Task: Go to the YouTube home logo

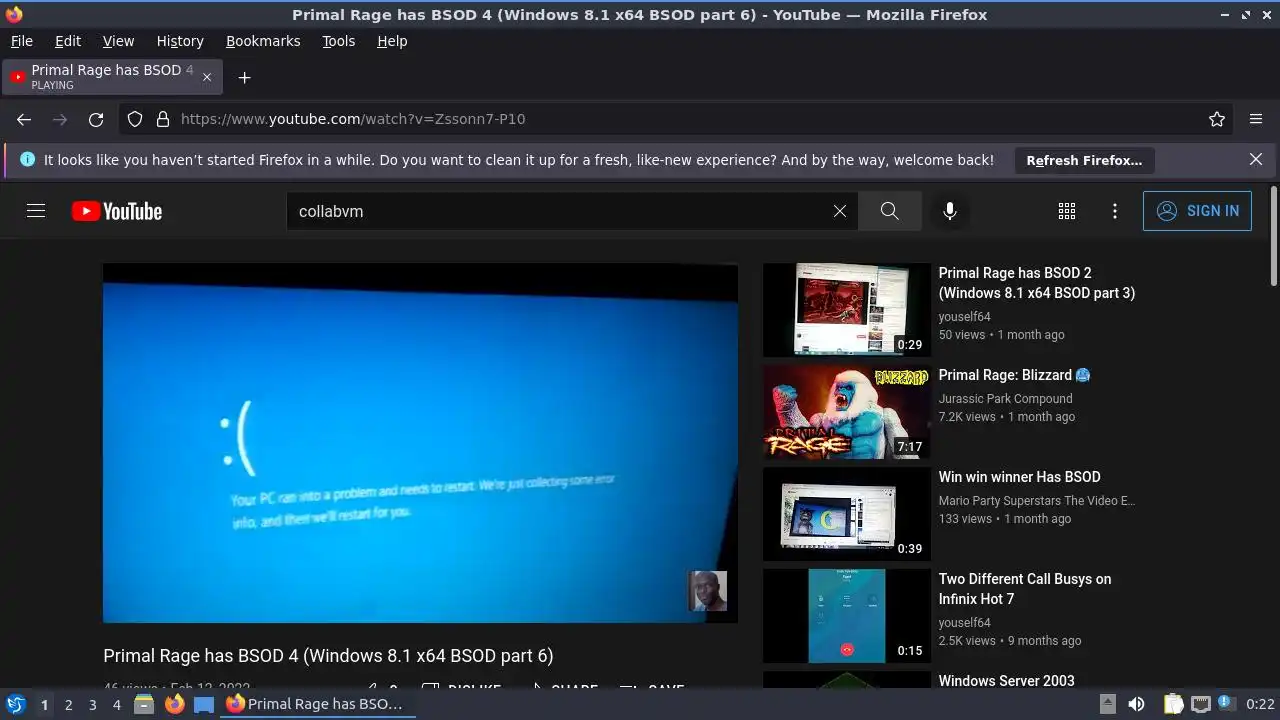Action: click(117, 211)
